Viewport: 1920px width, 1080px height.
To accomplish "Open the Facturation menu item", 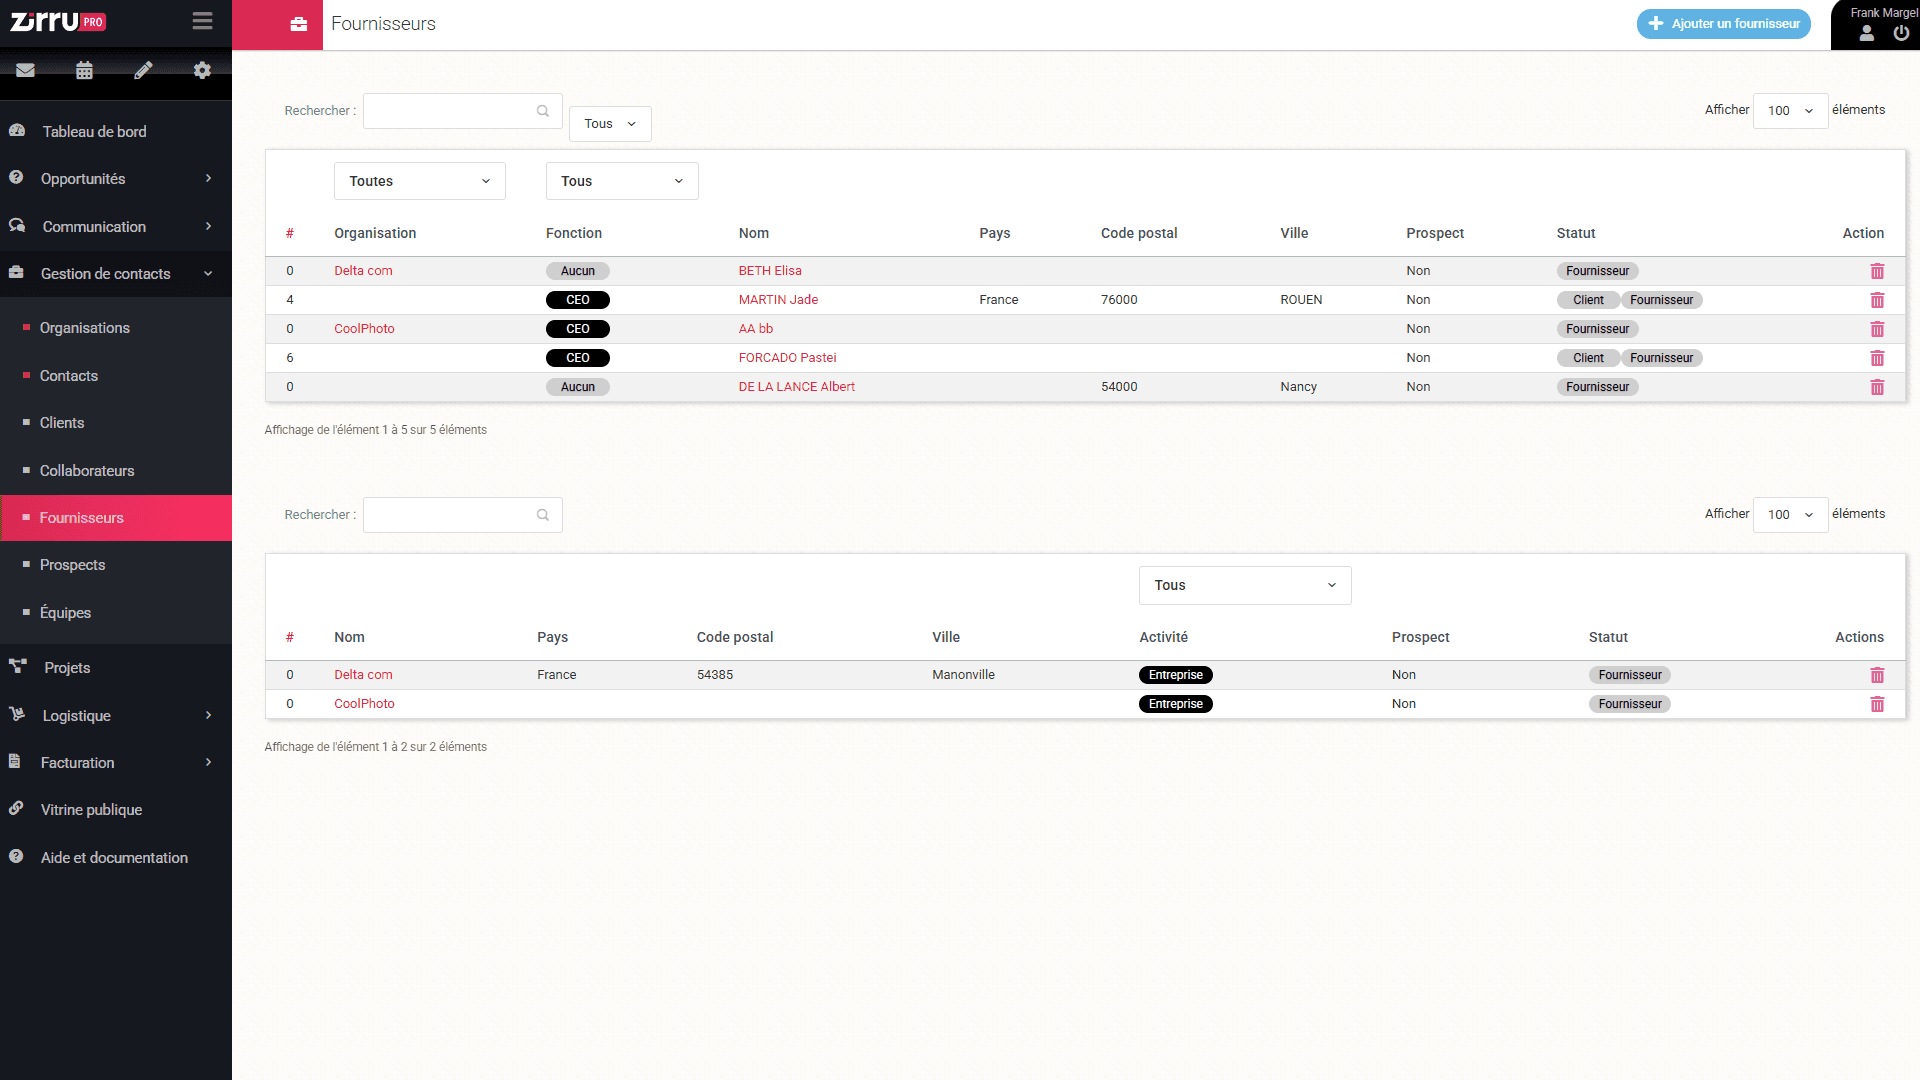I will [x=76, y=762].
